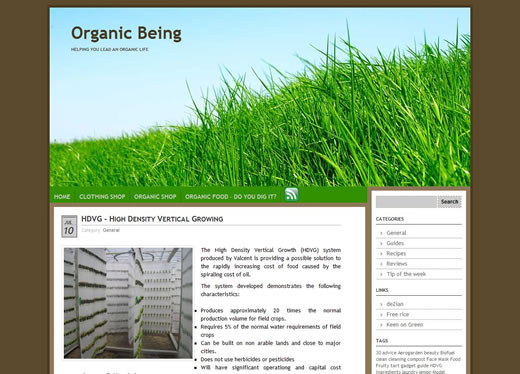Click the General category under post title

[x=111, y=230]
